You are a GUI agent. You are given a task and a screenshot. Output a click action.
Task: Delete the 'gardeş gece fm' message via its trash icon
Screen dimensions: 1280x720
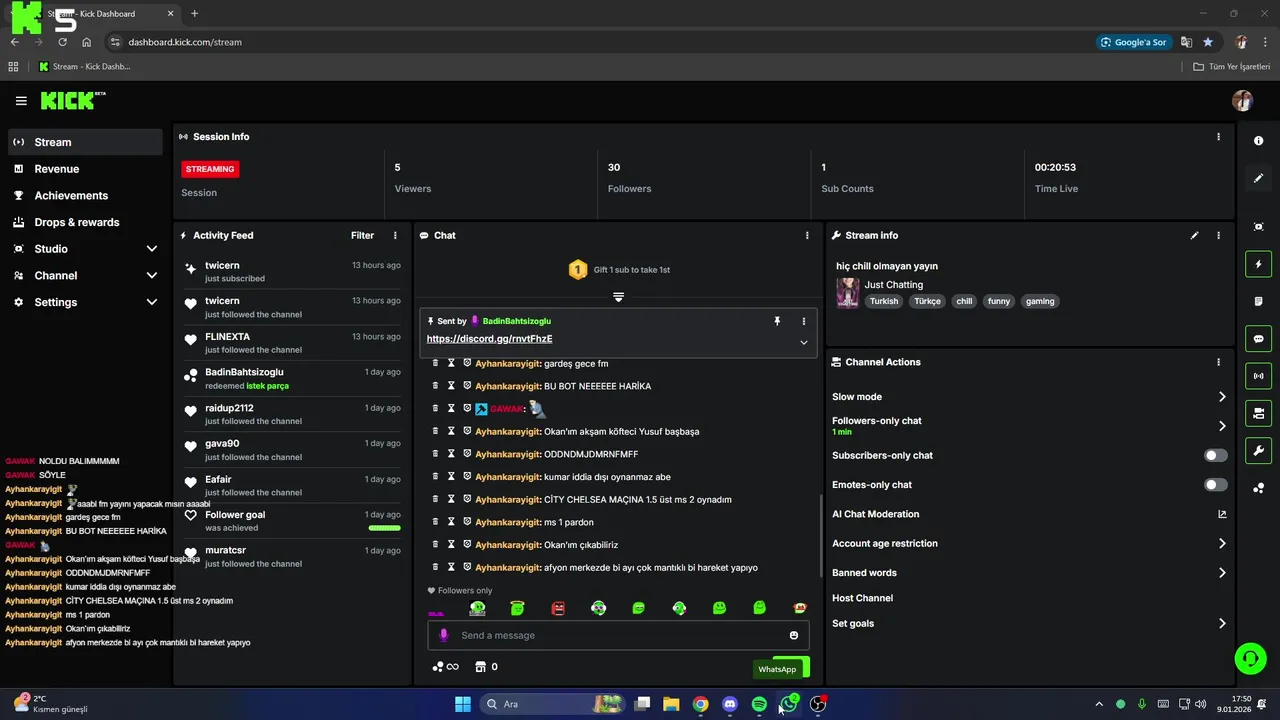[435, 363]
